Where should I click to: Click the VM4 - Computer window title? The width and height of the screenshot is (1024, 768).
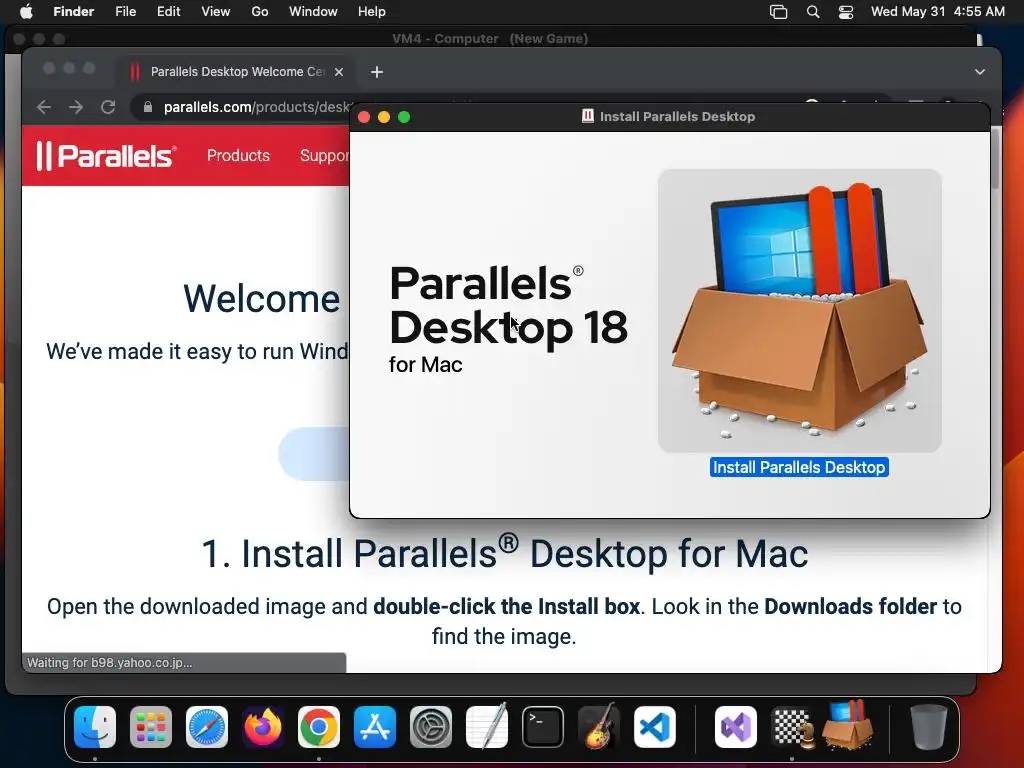click(x=490, y=39)
